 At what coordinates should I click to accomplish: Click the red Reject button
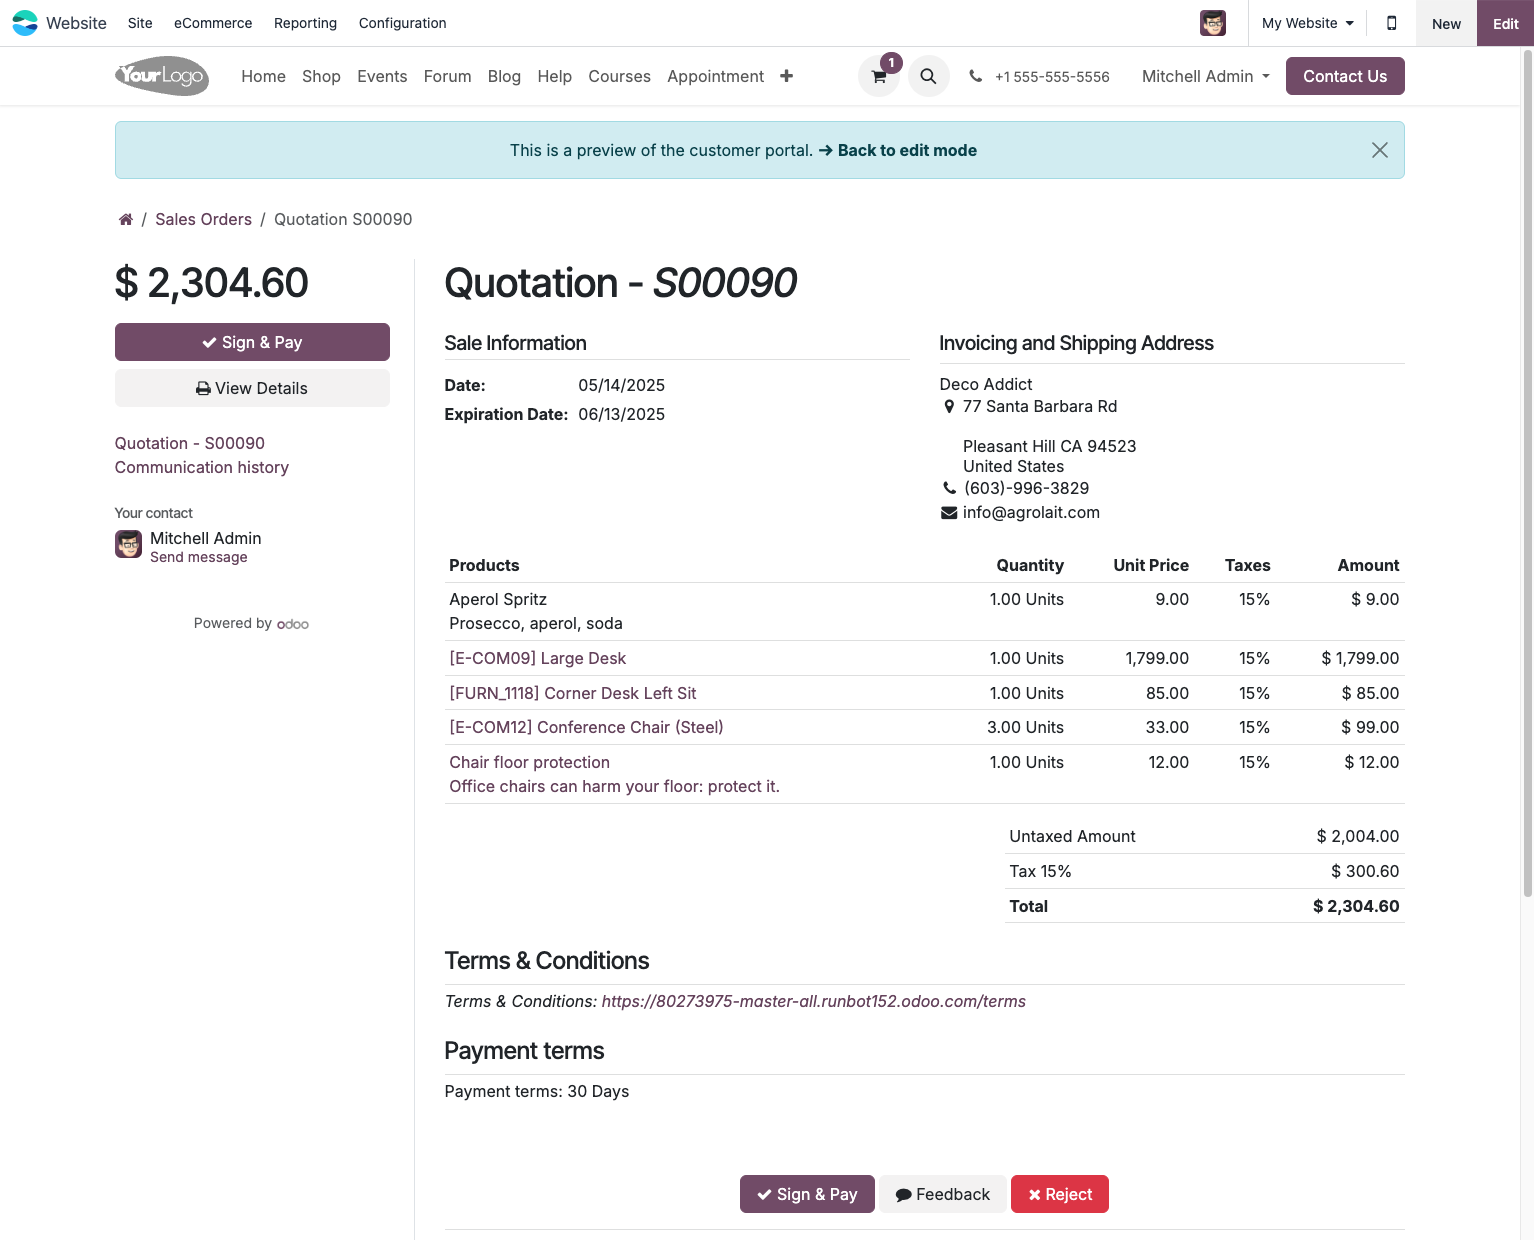1060,1194
